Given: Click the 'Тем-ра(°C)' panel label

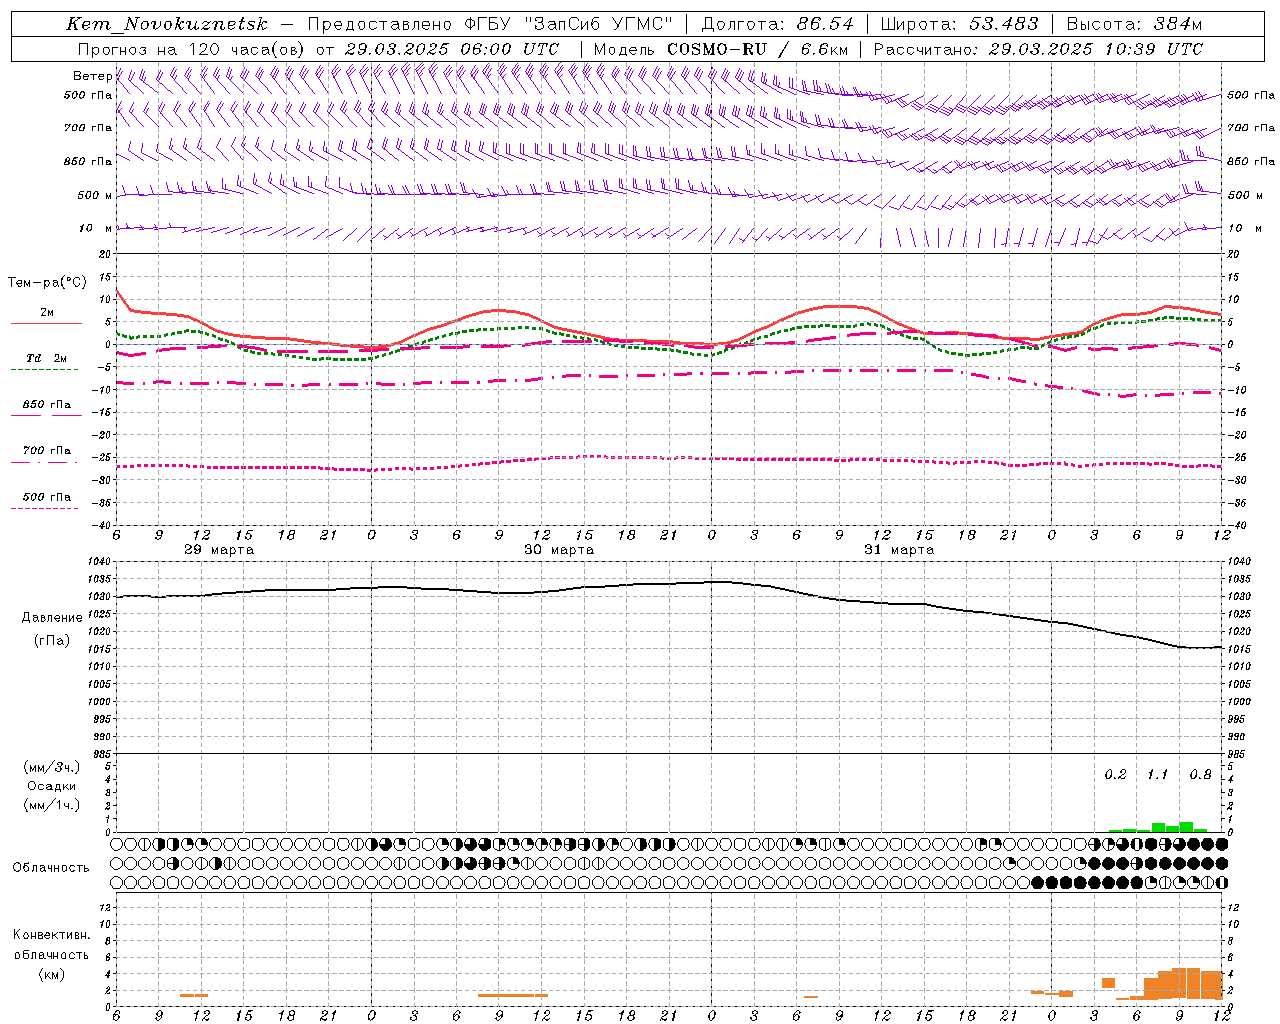Looking at the screenshot, I should tap(47, 283).
